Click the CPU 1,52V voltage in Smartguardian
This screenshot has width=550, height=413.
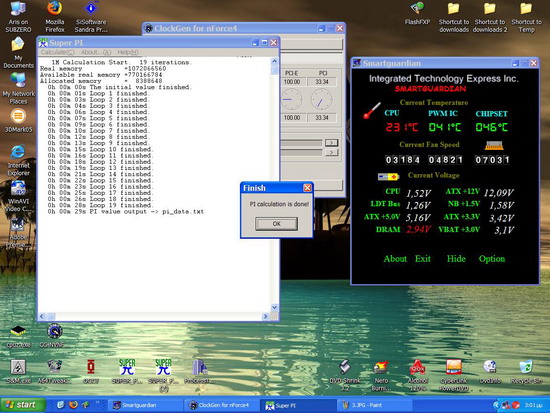point(418,193)
